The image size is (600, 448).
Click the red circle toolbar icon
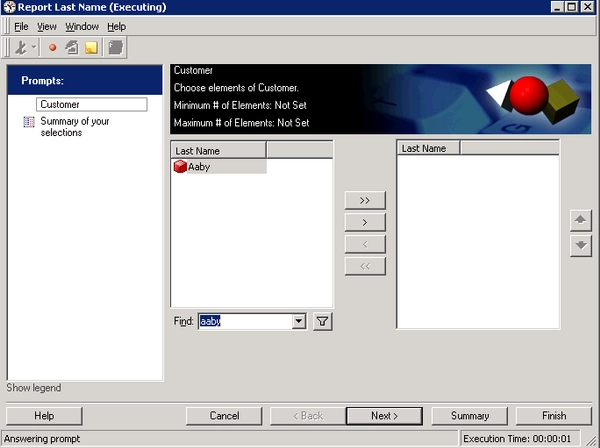(x=53, y=48)
